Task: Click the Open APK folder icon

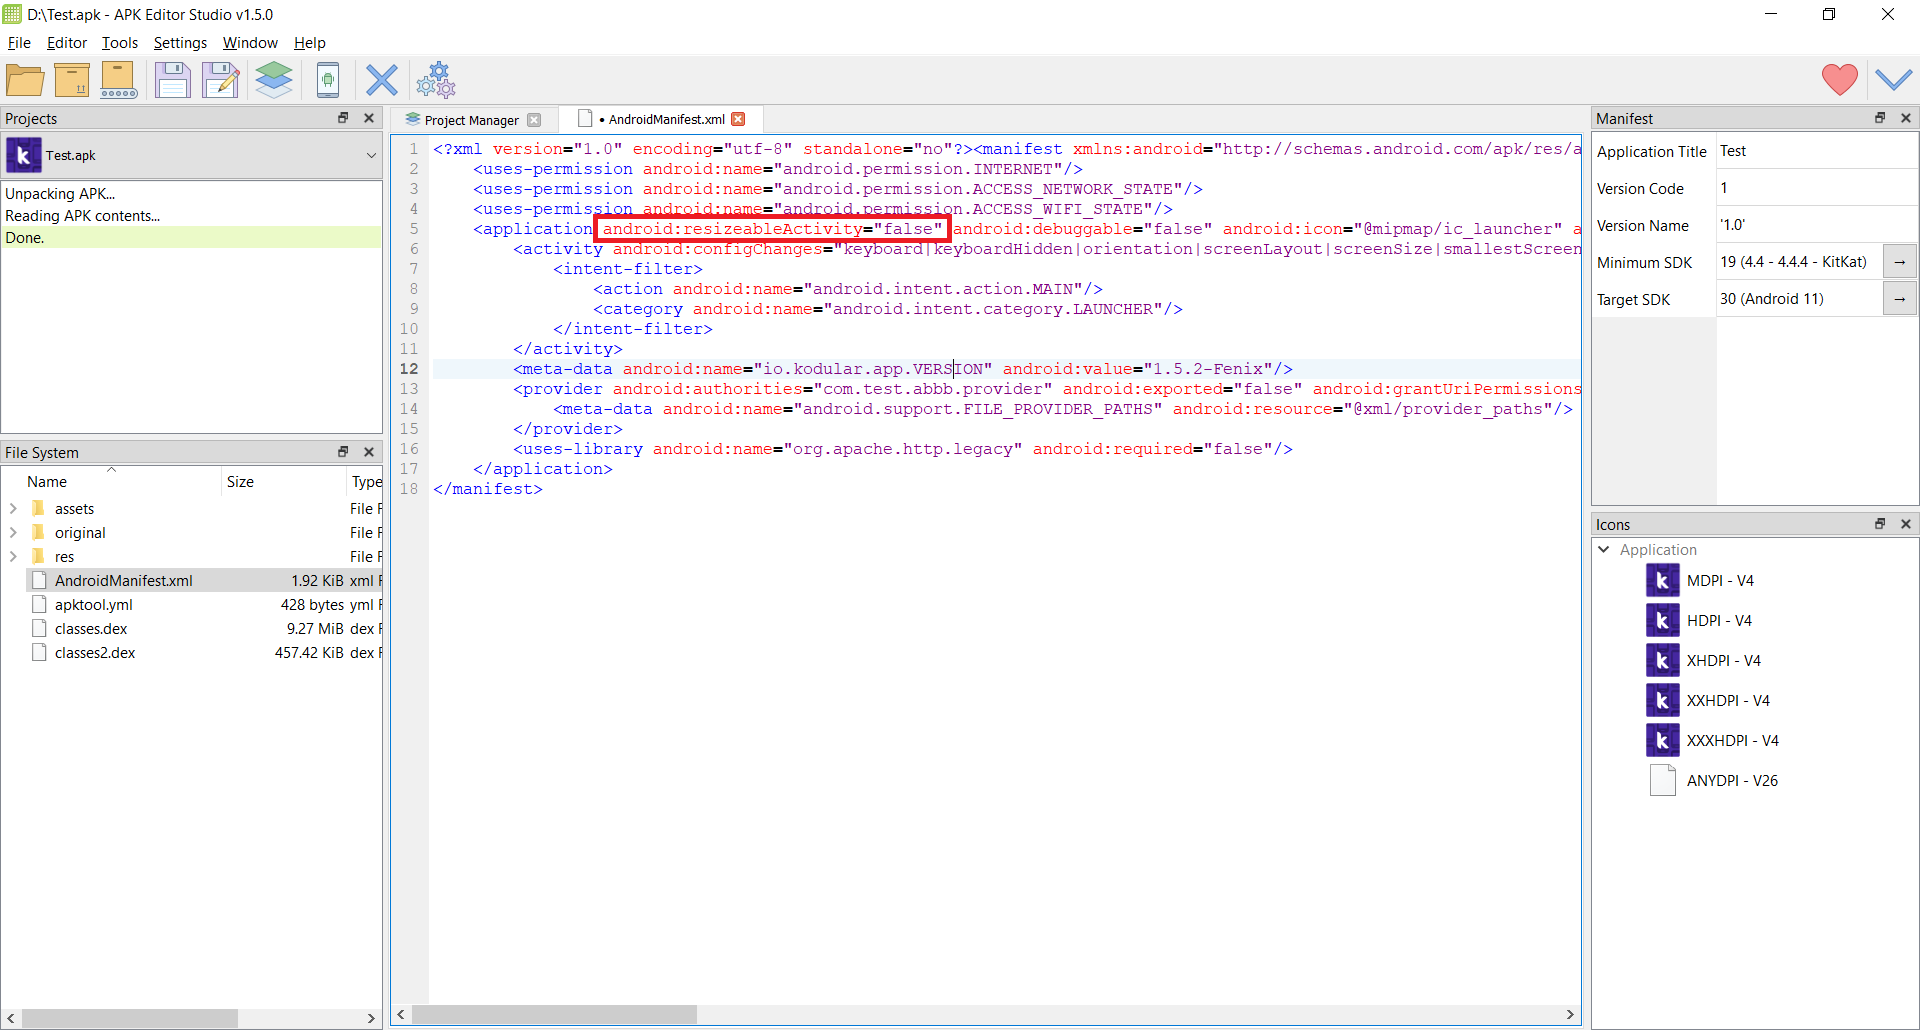Action: [x=25, y=80]
